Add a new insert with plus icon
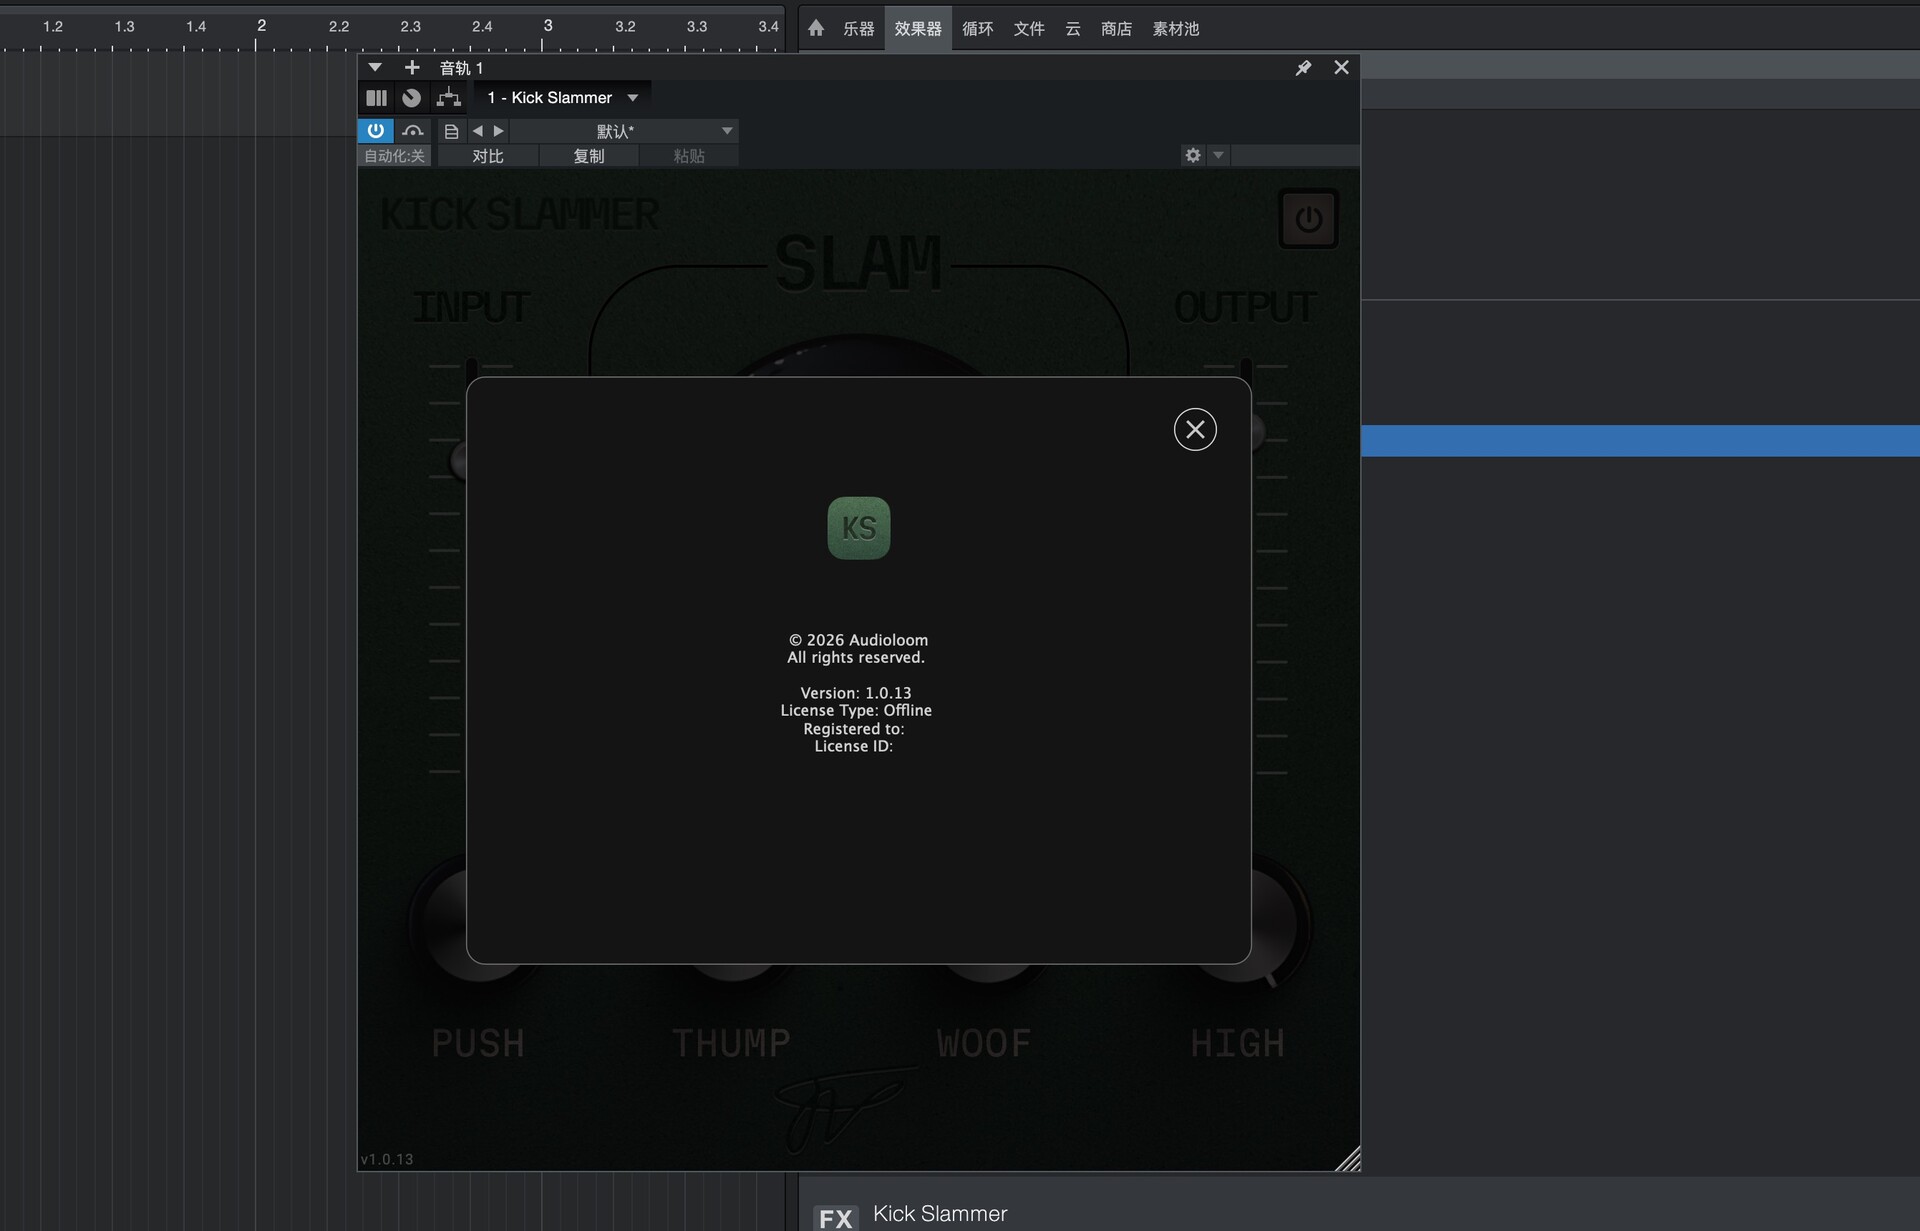Viewport: 1920px width, 1231px height. coord(411,68)
